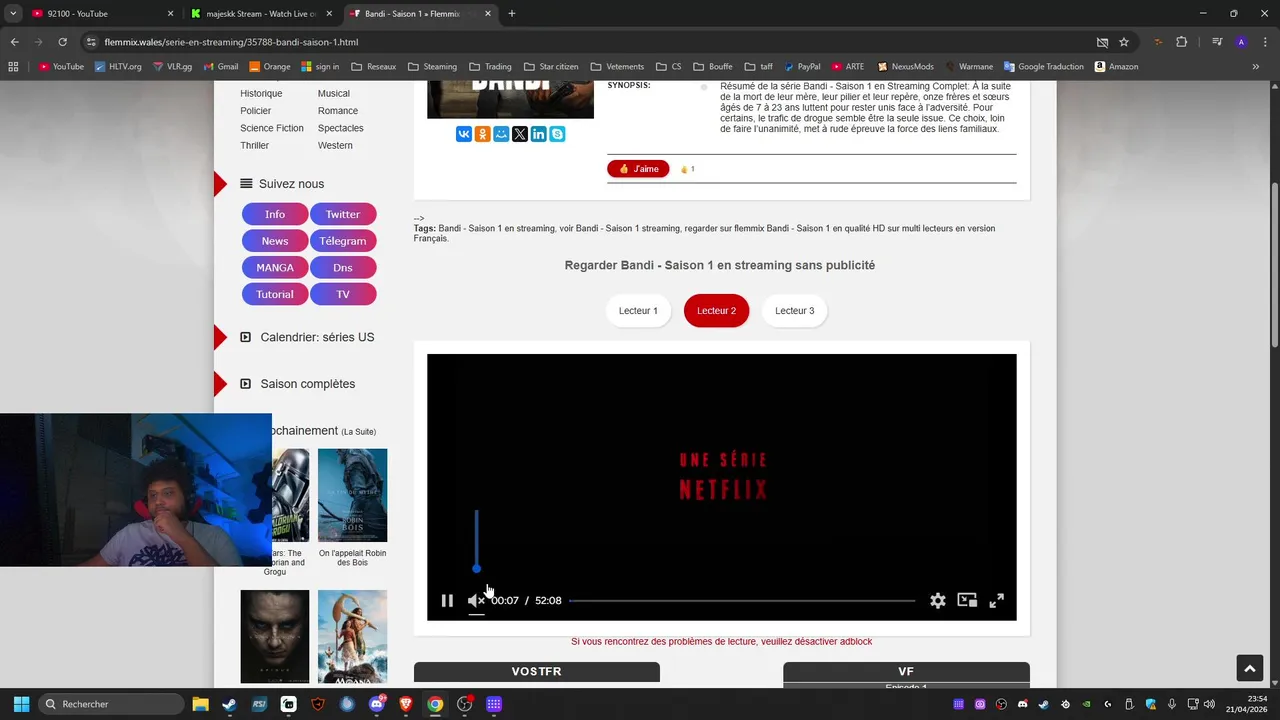Open On l'appelait Robin des Bois poster

tap(352, 496)
